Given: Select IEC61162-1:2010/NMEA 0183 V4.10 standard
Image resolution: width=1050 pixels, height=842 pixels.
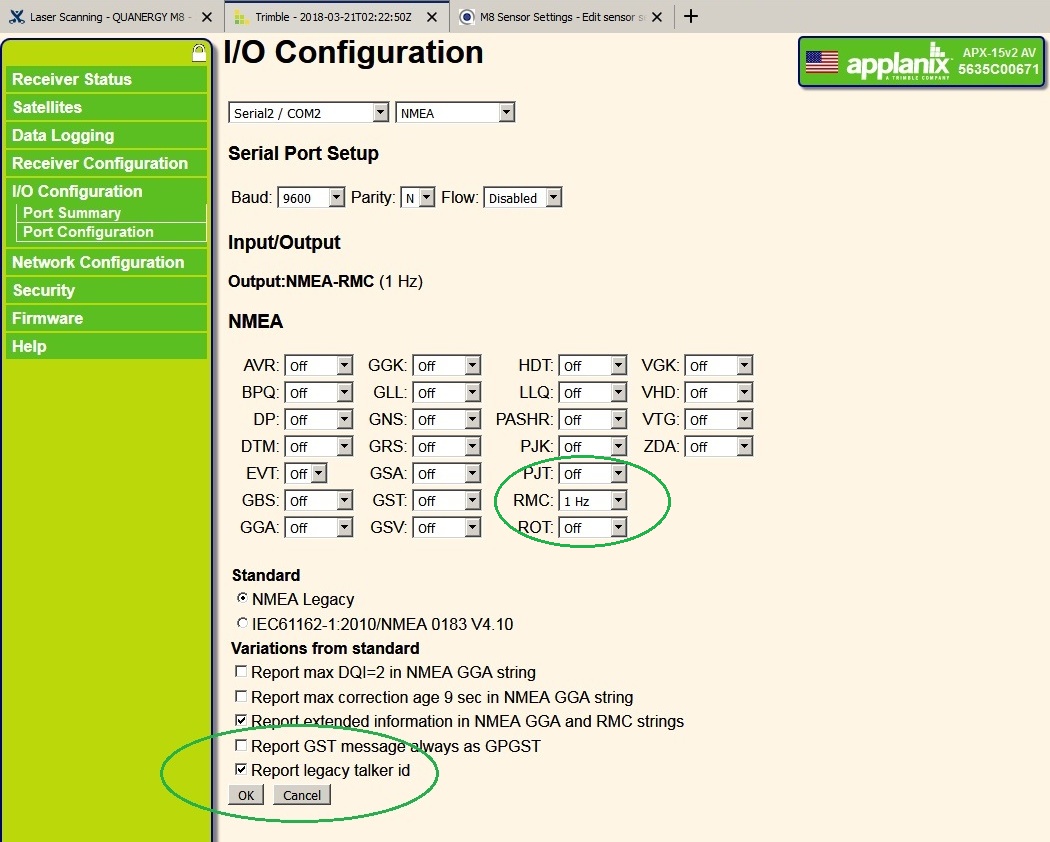Looking at the screenshot, I should tap(242, 623).
